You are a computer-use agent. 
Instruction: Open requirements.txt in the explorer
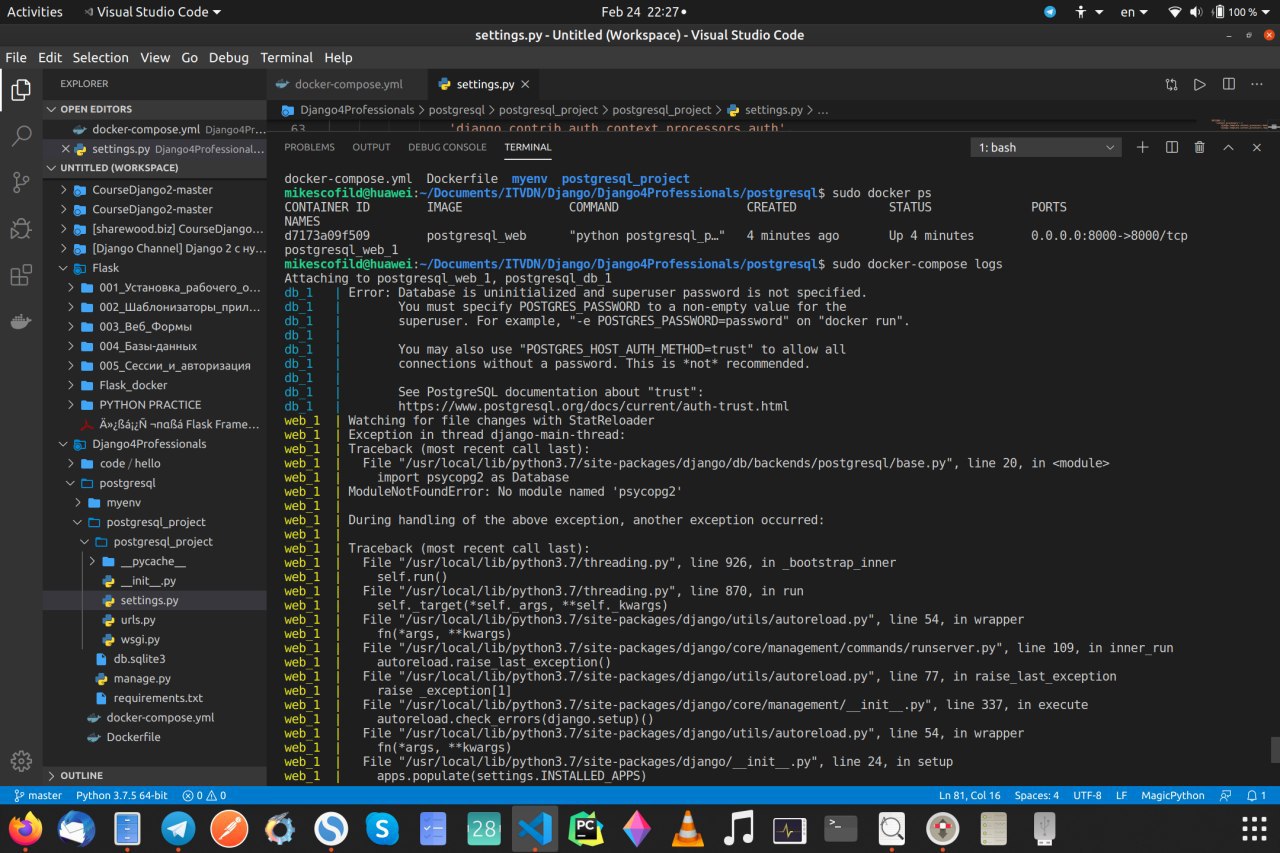[157, 698]
